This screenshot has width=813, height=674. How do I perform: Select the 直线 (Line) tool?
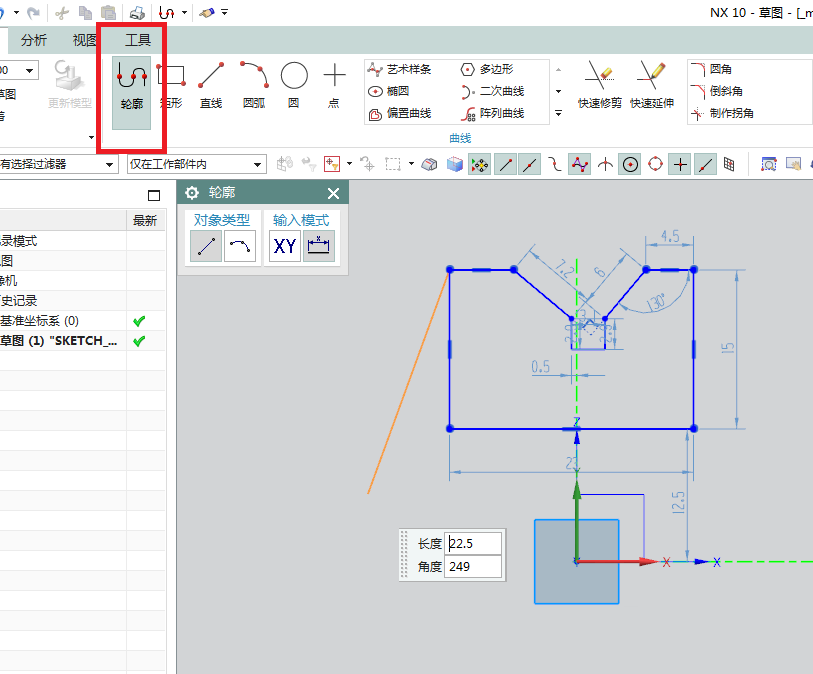point(211,85)
